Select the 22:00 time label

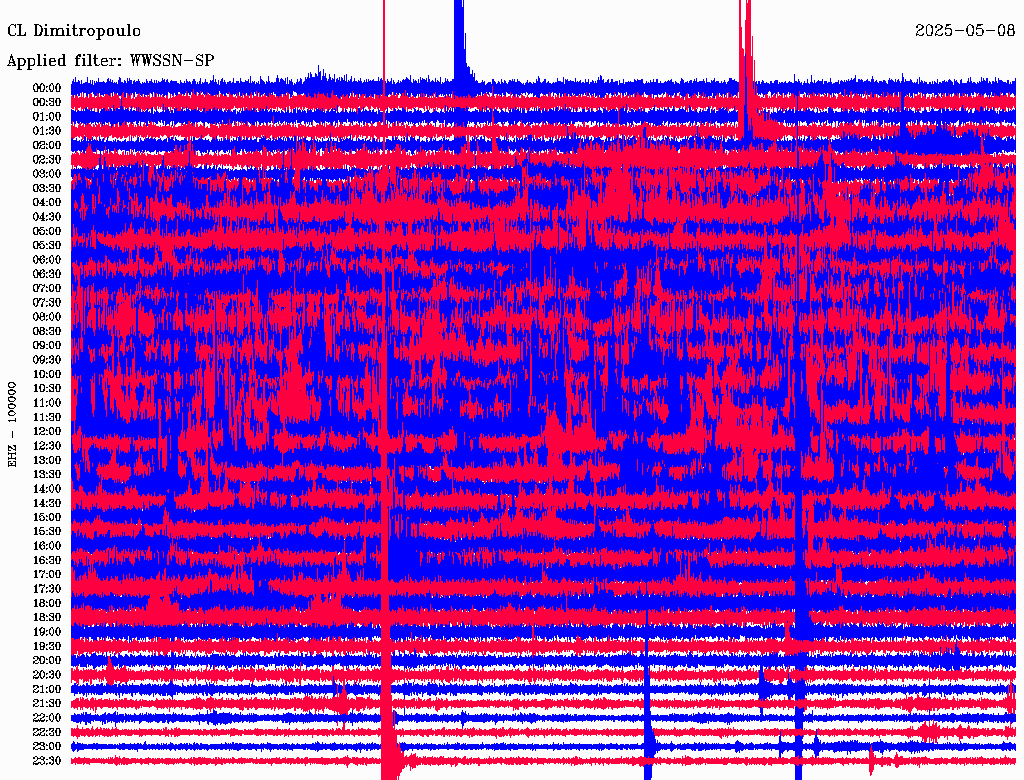tap(47, 718)
